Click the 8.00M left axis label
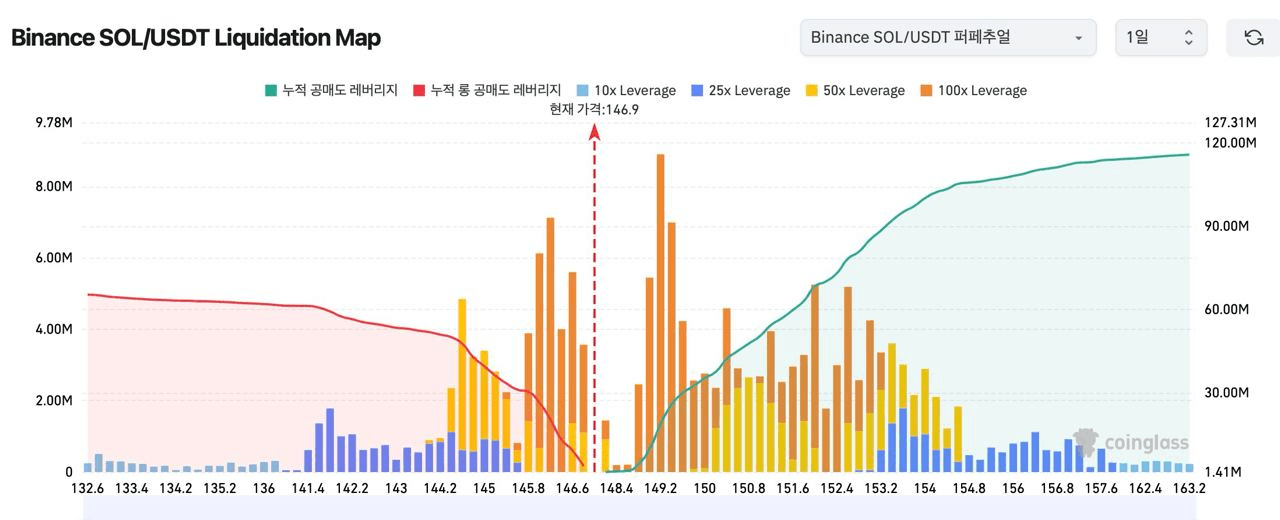 point(55,186)
